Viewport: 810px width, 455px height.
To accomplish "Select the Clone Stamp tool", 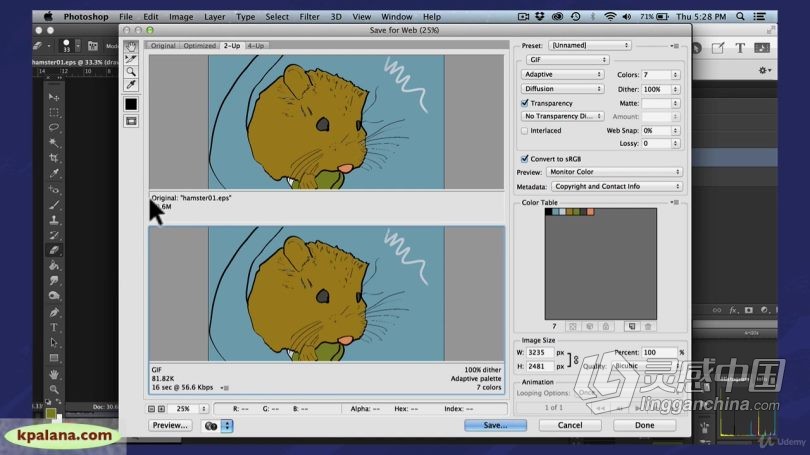I will pos(54,220).
